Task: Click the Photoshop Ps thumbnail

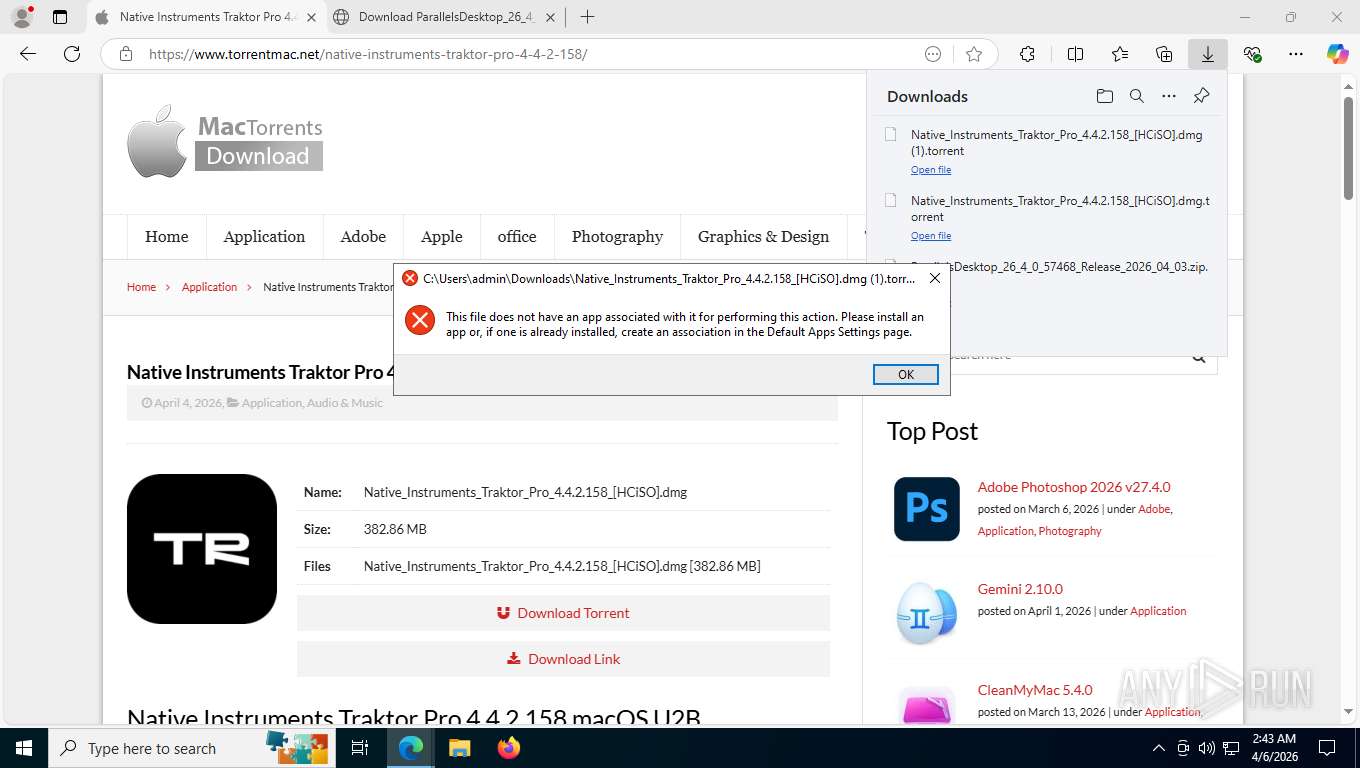Action: (x=927, y=508)
